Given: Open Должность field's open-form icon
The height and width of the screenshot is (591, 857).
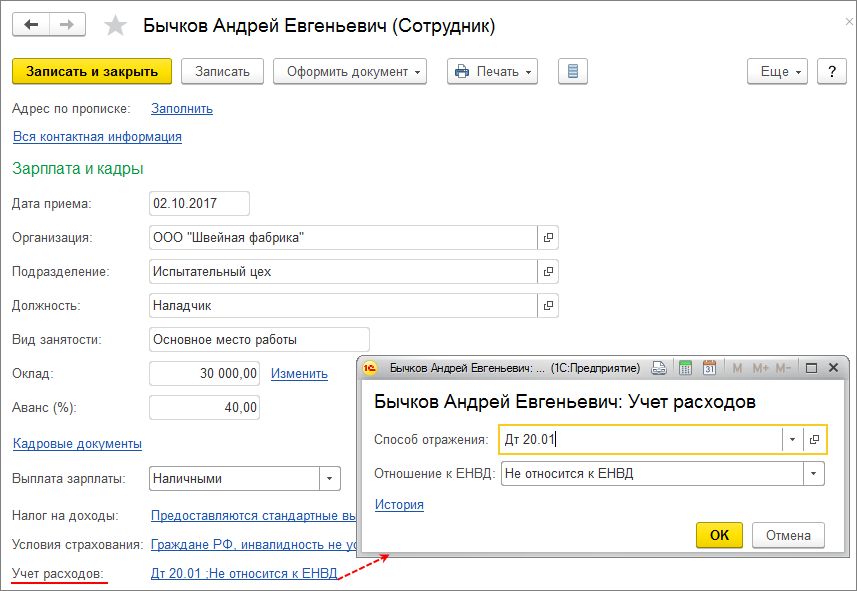Looking at the screenshot, I should click(548, 305).
